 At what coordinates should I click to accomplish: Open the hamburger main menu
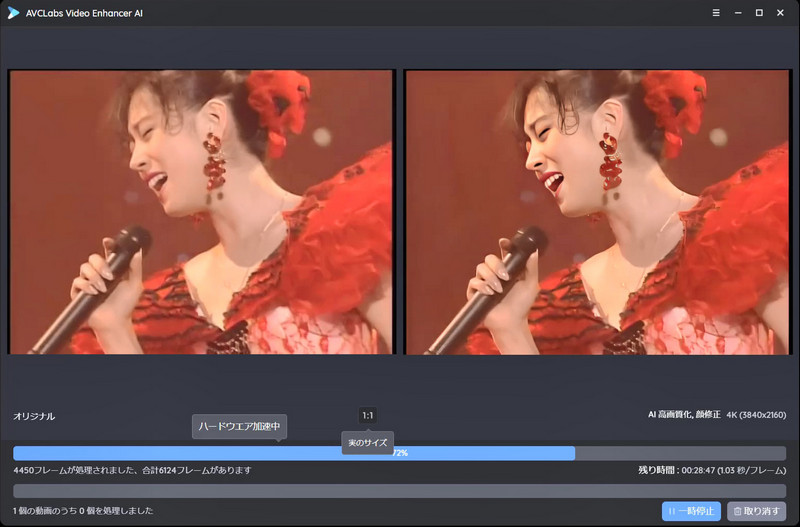pos(716,13)
